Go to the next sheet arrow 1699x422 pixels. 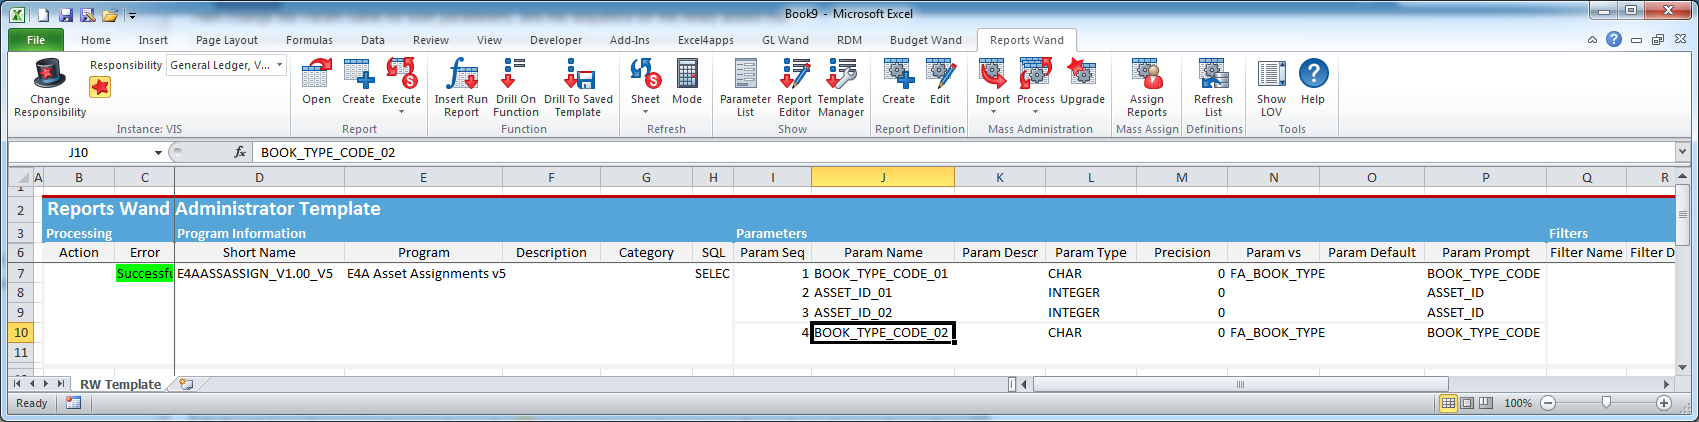[46, 384]
